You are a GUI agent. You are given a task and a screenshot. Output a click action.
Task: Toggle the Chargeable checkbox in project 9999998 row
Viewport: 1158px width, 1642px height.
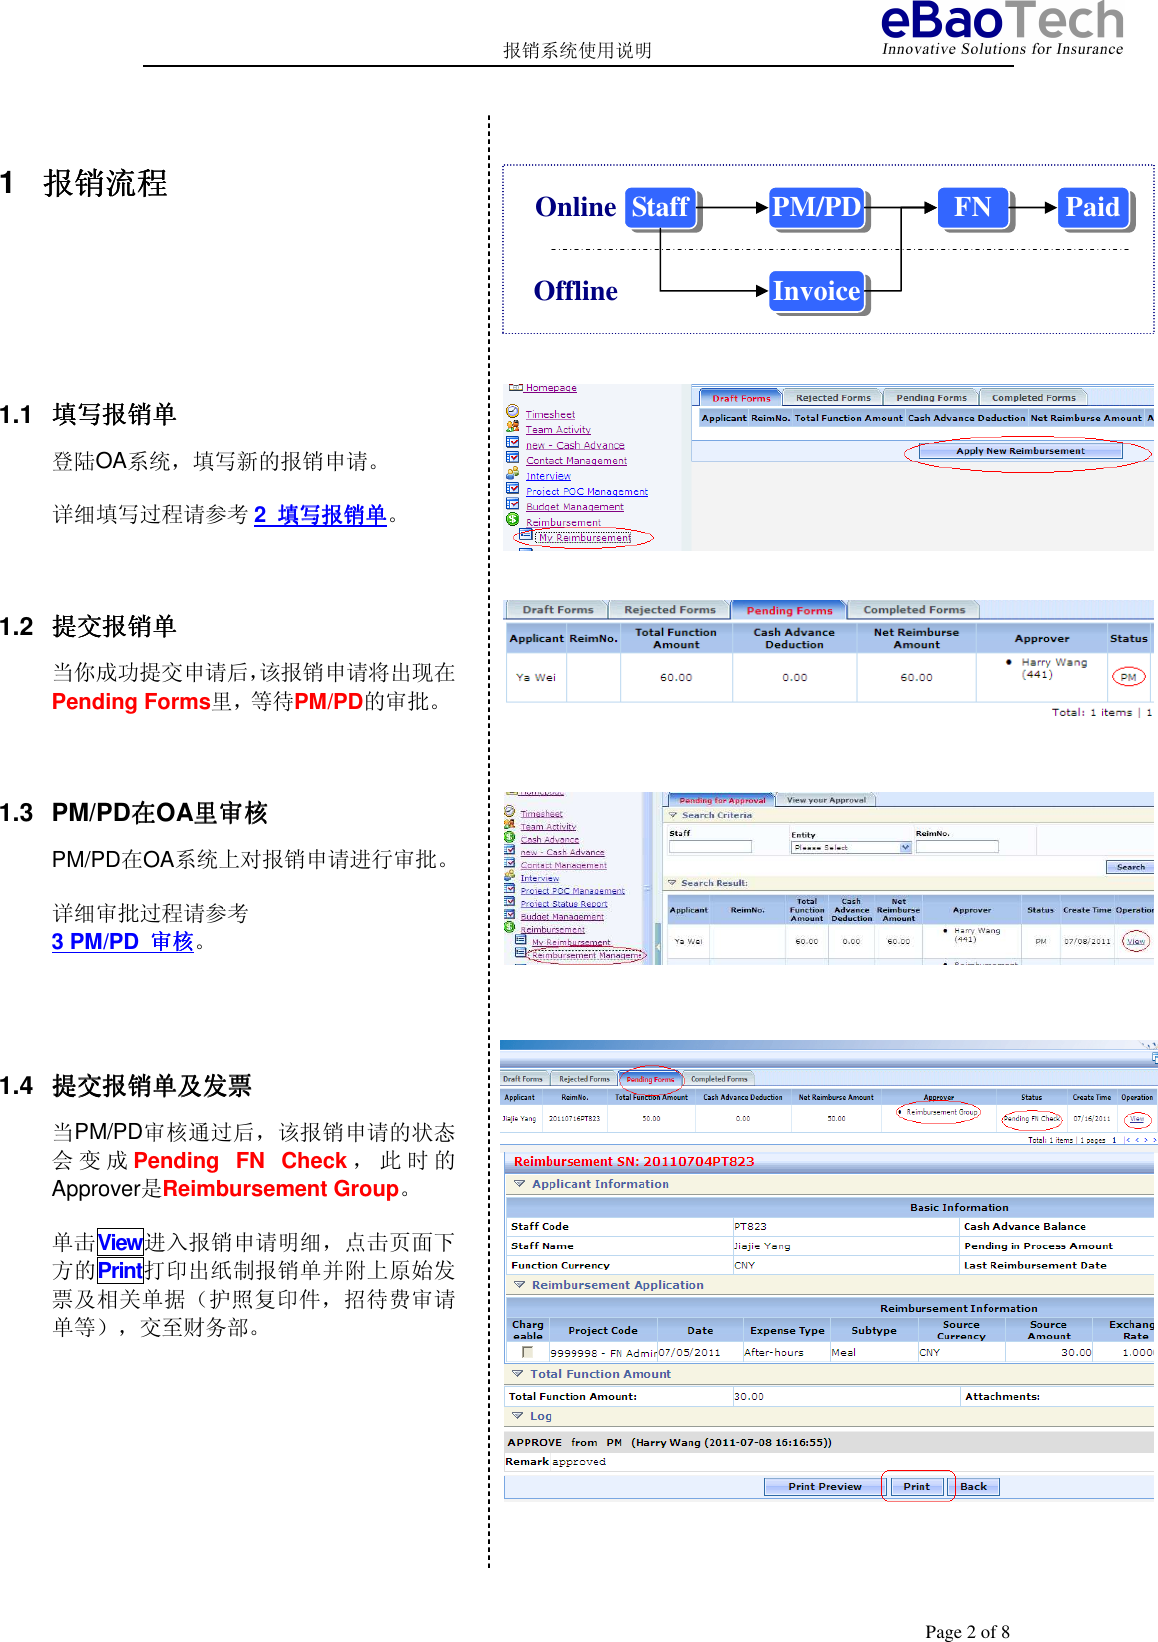point(527,1352)
